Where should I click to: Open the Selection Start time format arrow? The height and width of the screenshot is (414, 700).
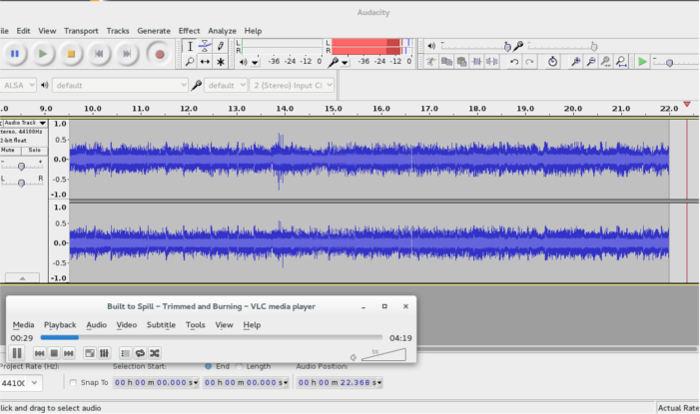(x=196, y=383)
